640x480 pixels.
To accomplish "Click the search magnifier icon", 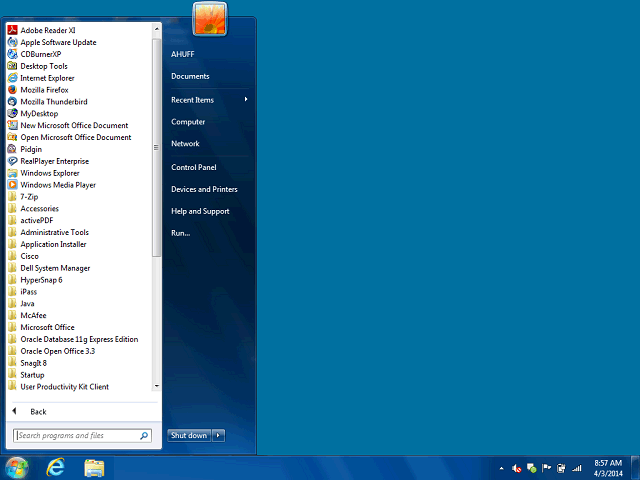I will (144, 436).
